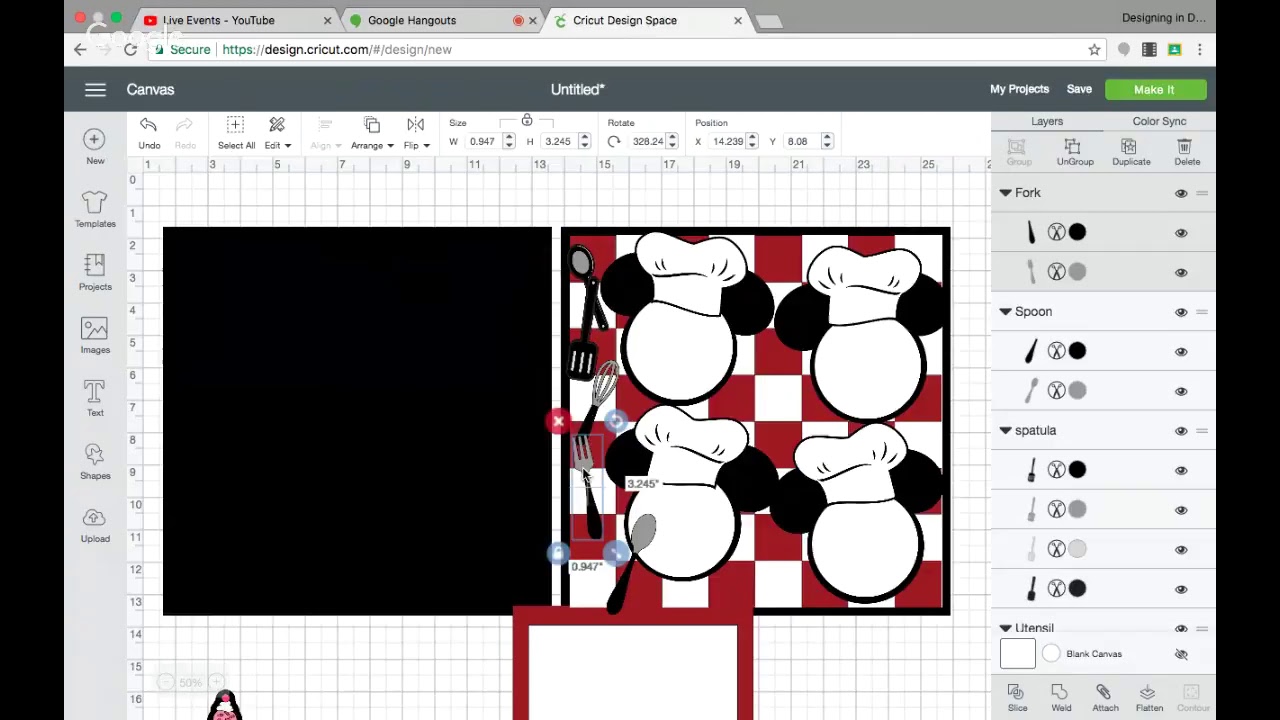This screenshot has width=1280, height=720.
Task: Open the Flip dropdown
Action: [x=416, y=131]
